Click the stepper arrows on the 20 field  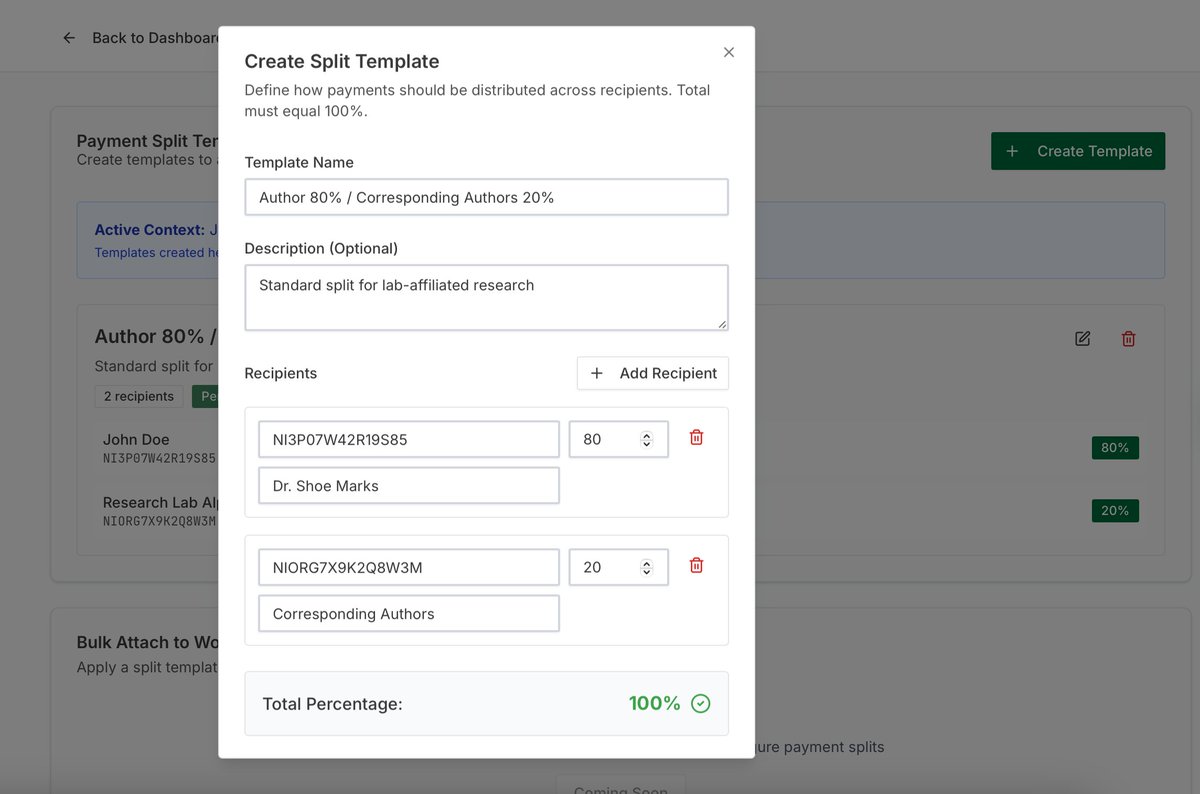click(647, 567)
